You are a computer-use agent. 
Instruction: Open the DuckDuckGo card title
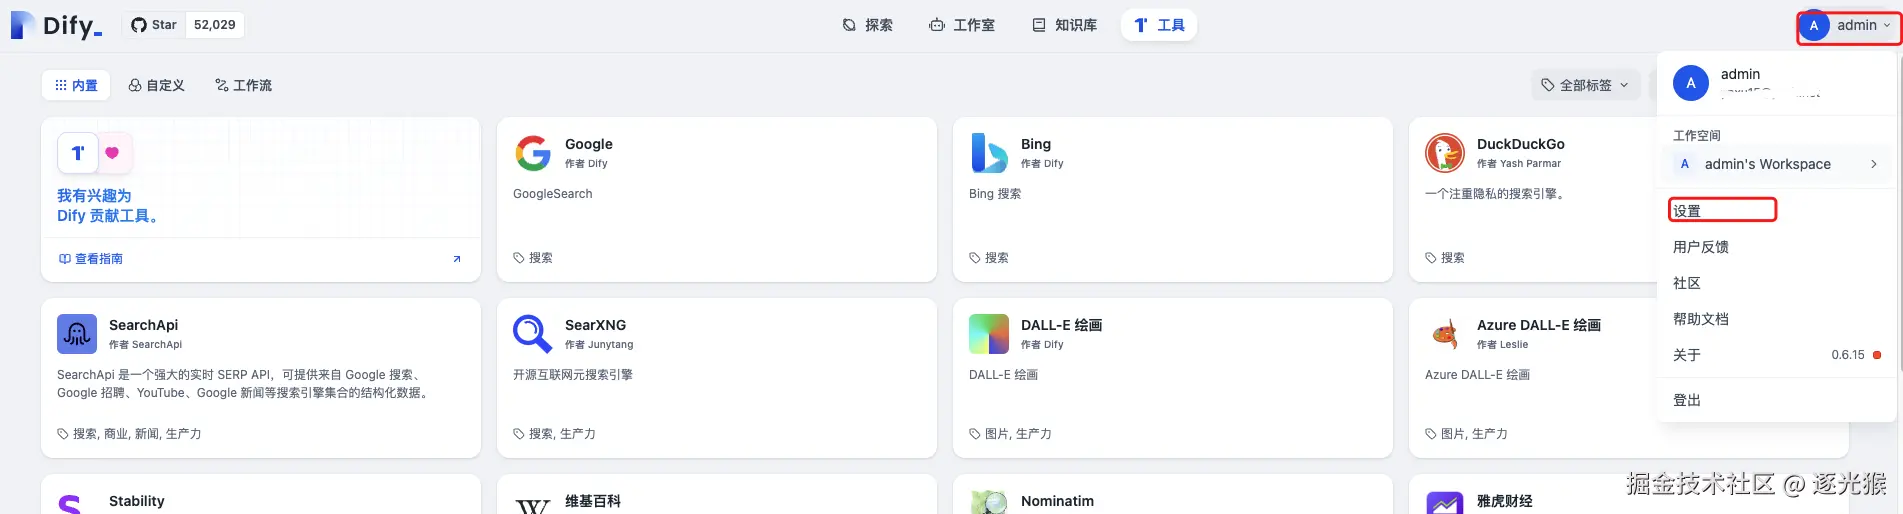(x=1521, y=144)
